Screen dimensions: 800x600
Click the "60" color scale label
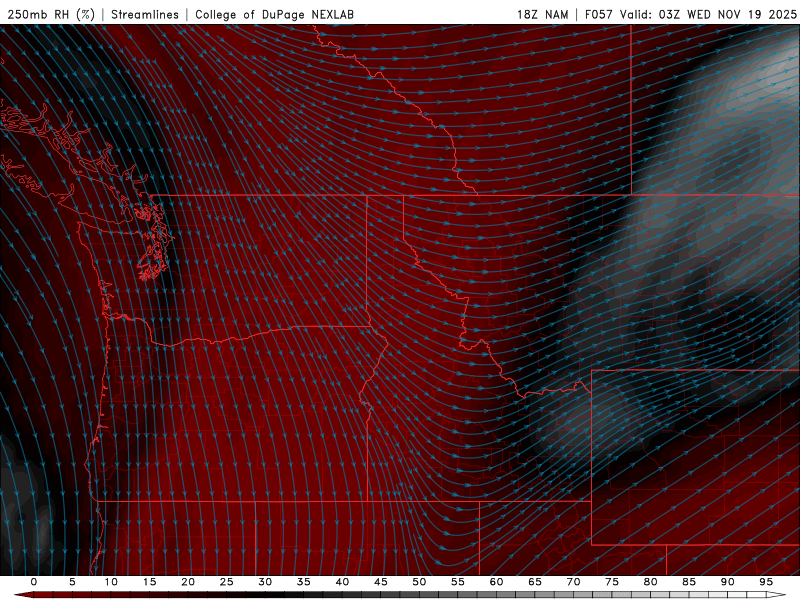(x=496, y=582)
